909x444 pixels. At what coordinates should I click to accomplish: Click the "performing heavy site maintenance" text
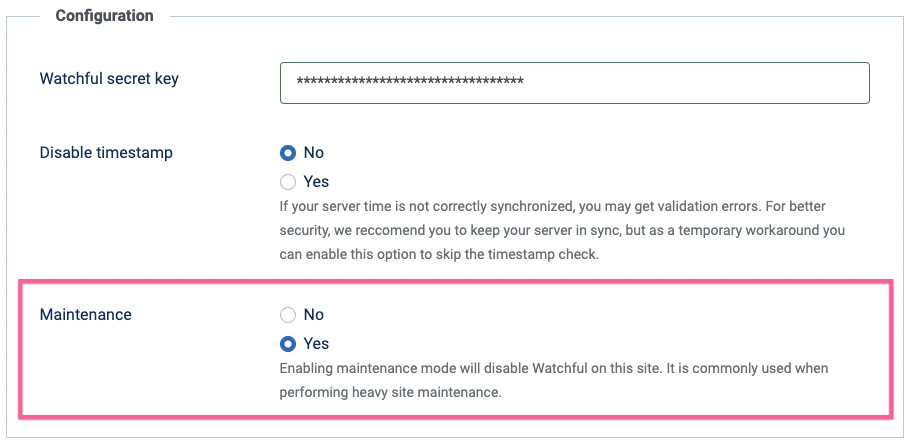(390, 392)
